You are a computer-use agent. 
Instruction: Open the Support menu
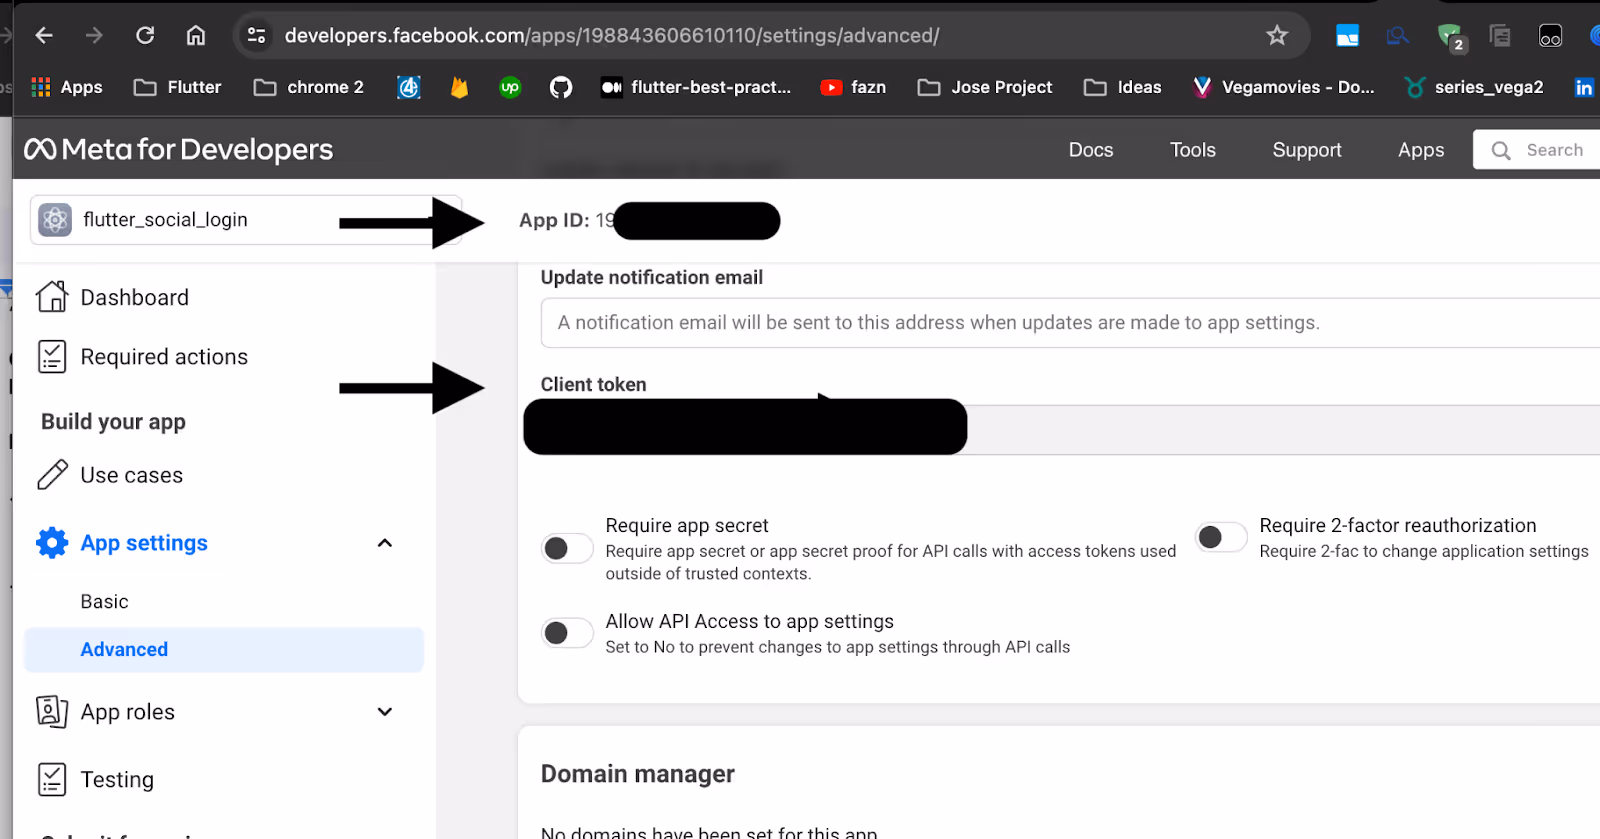(1307, 150)
